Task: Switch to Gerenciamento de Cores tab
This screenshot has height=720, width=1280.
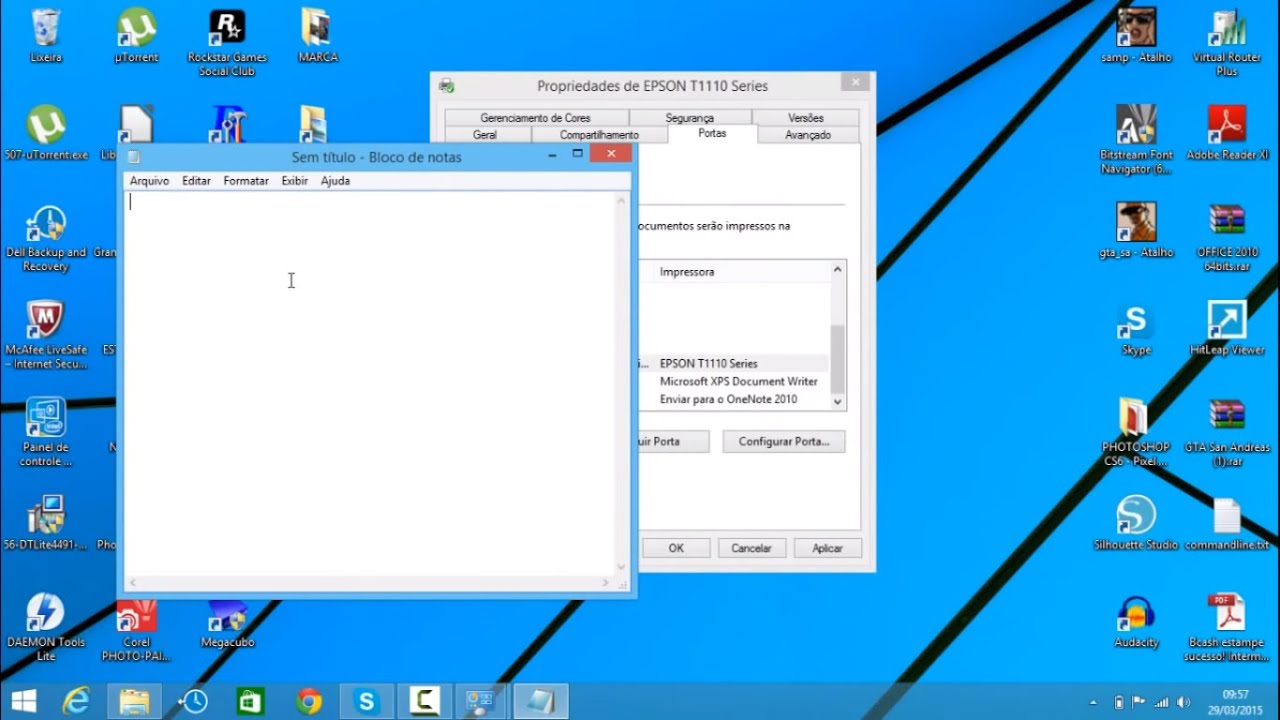Action: pyautogui.click(x=536, y=118)
